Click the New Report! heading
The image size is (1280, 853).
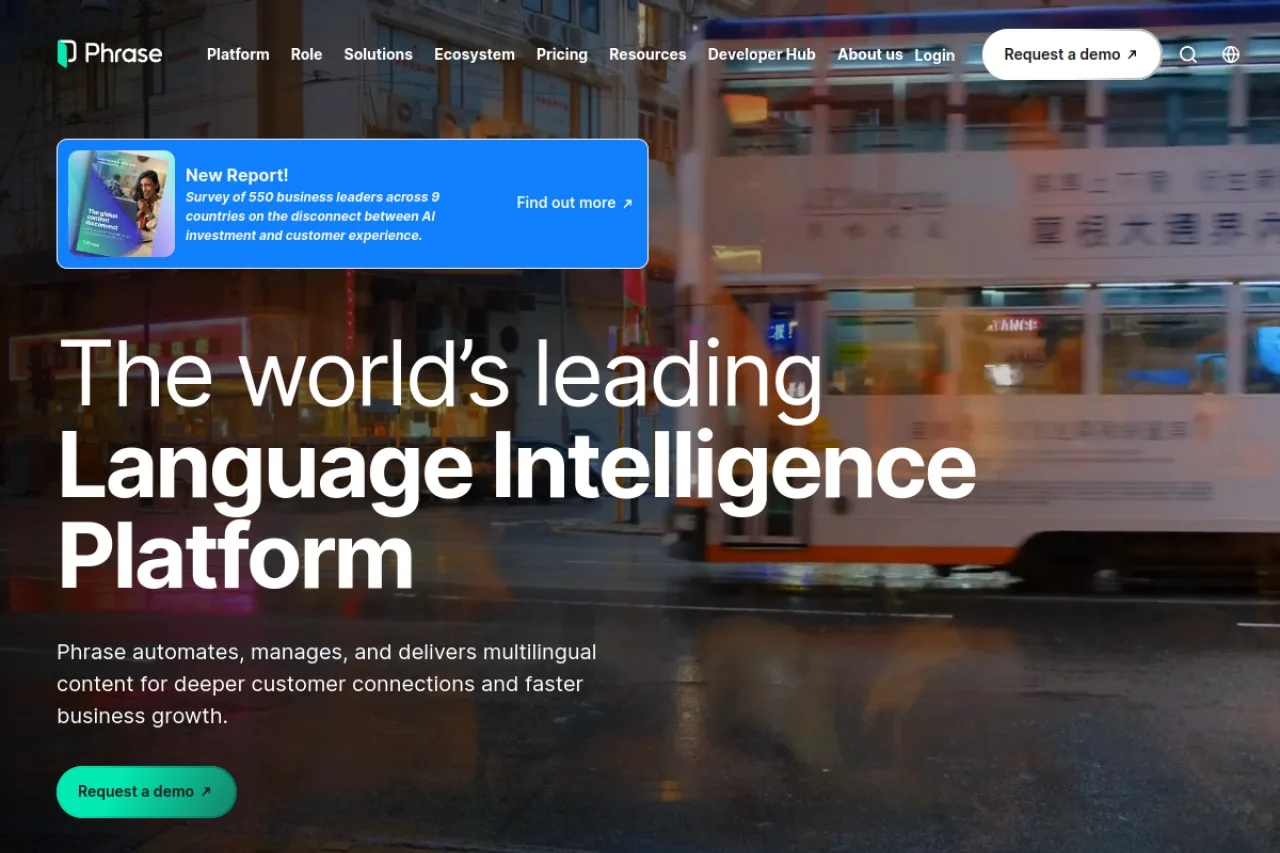pyautogui.click(x=237, y=175)
